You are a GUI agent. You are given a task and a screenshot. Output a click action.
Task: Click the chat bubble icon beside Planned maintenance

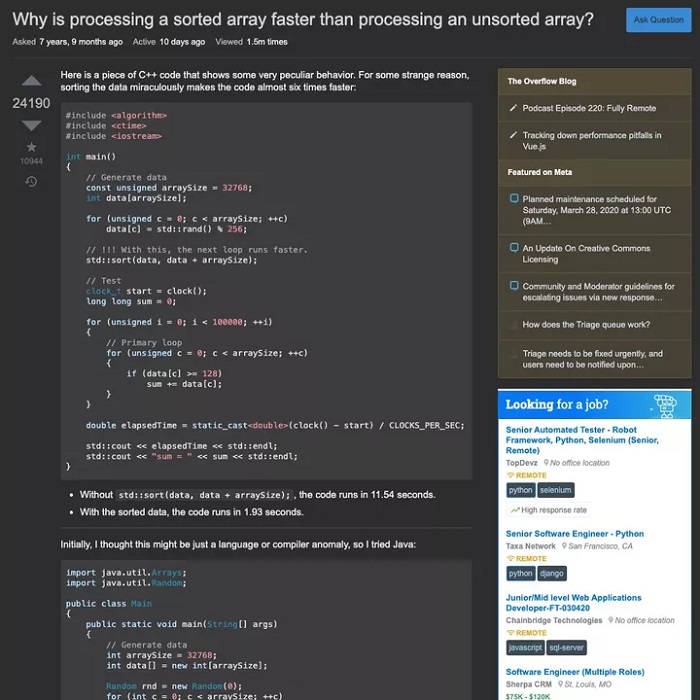click(513, 199)
